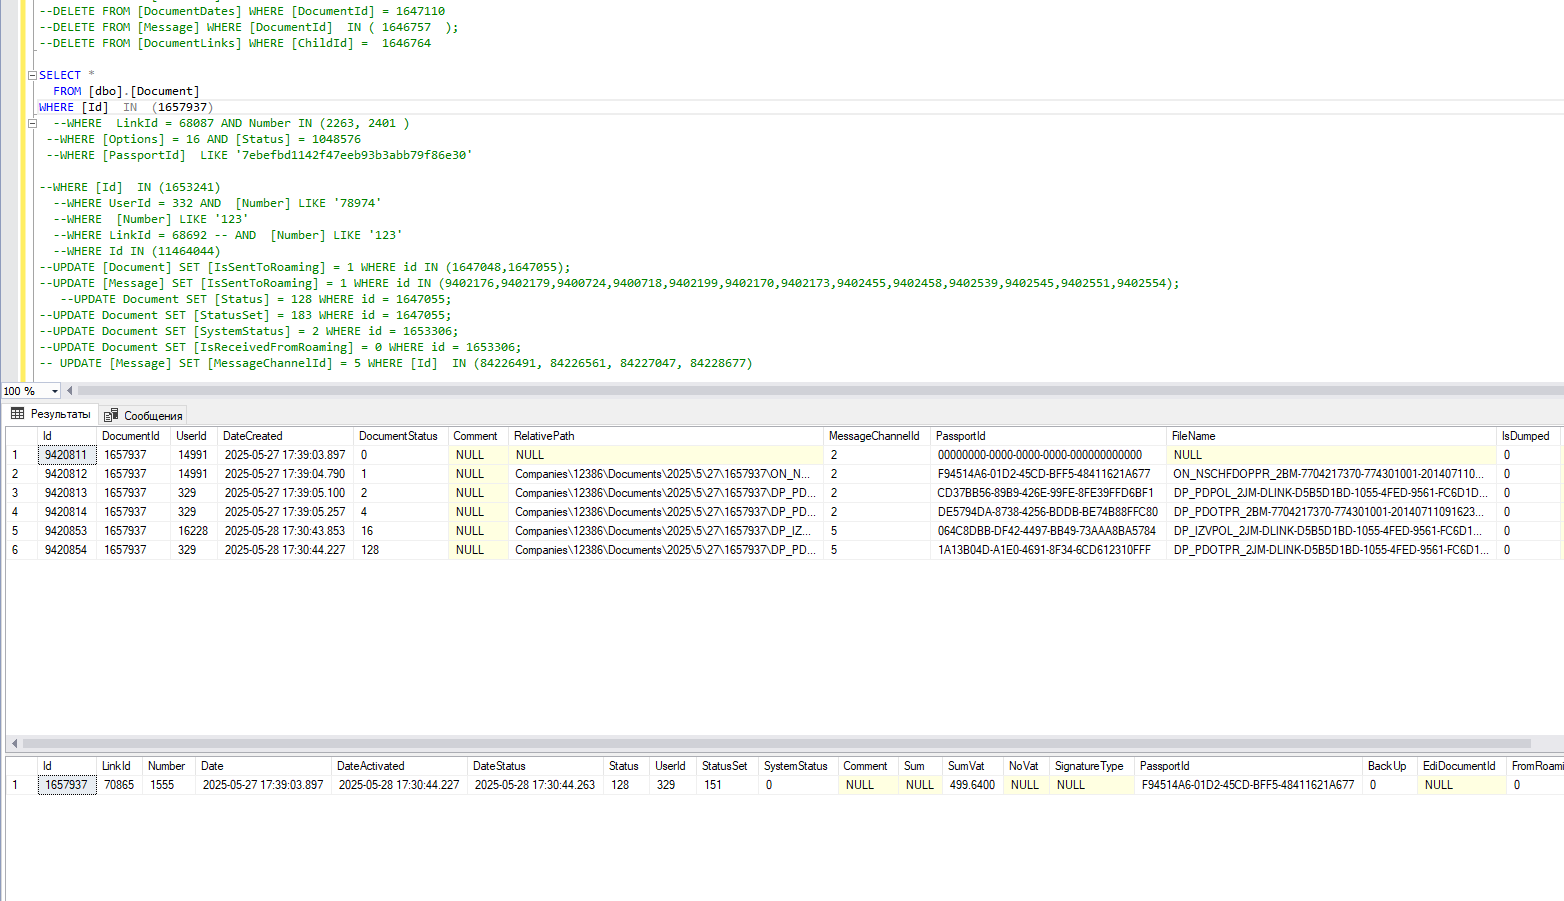
Task: Select the MessageChannelId column header
Action: pyautogui.click(x=873, y=436)
